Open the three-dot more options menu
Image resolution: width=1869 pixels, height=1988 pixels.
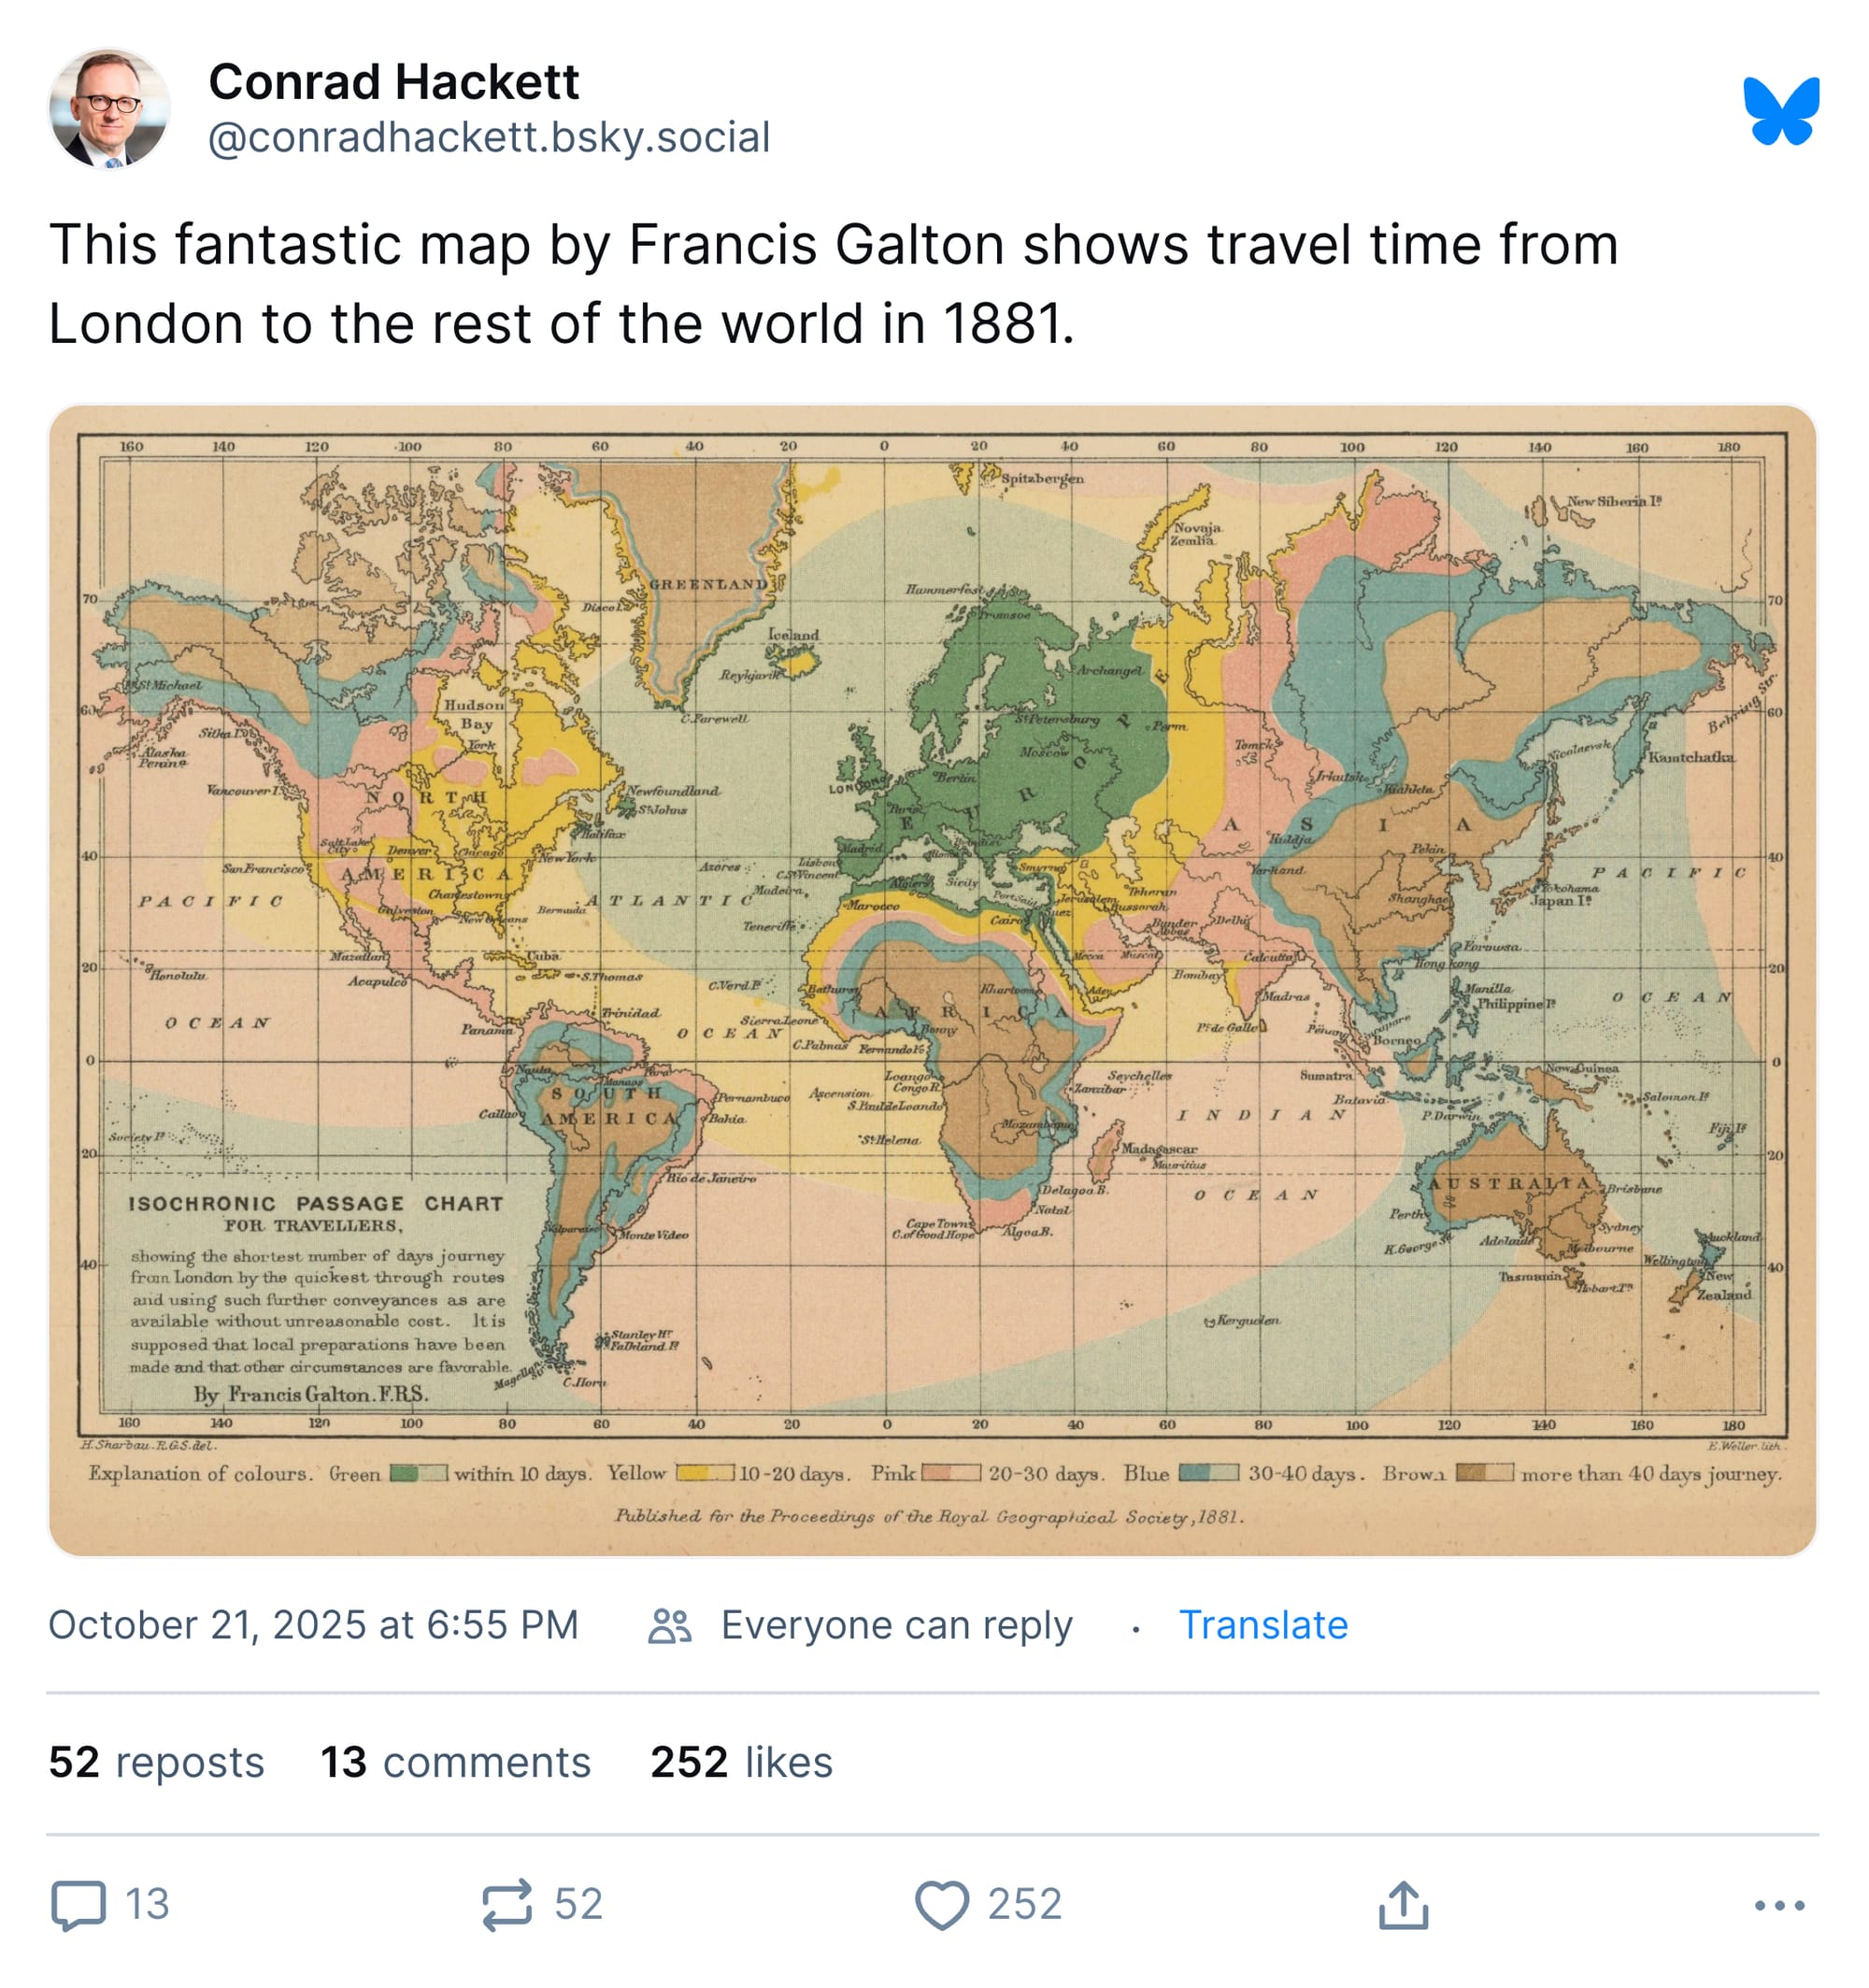(1780, 1905)
